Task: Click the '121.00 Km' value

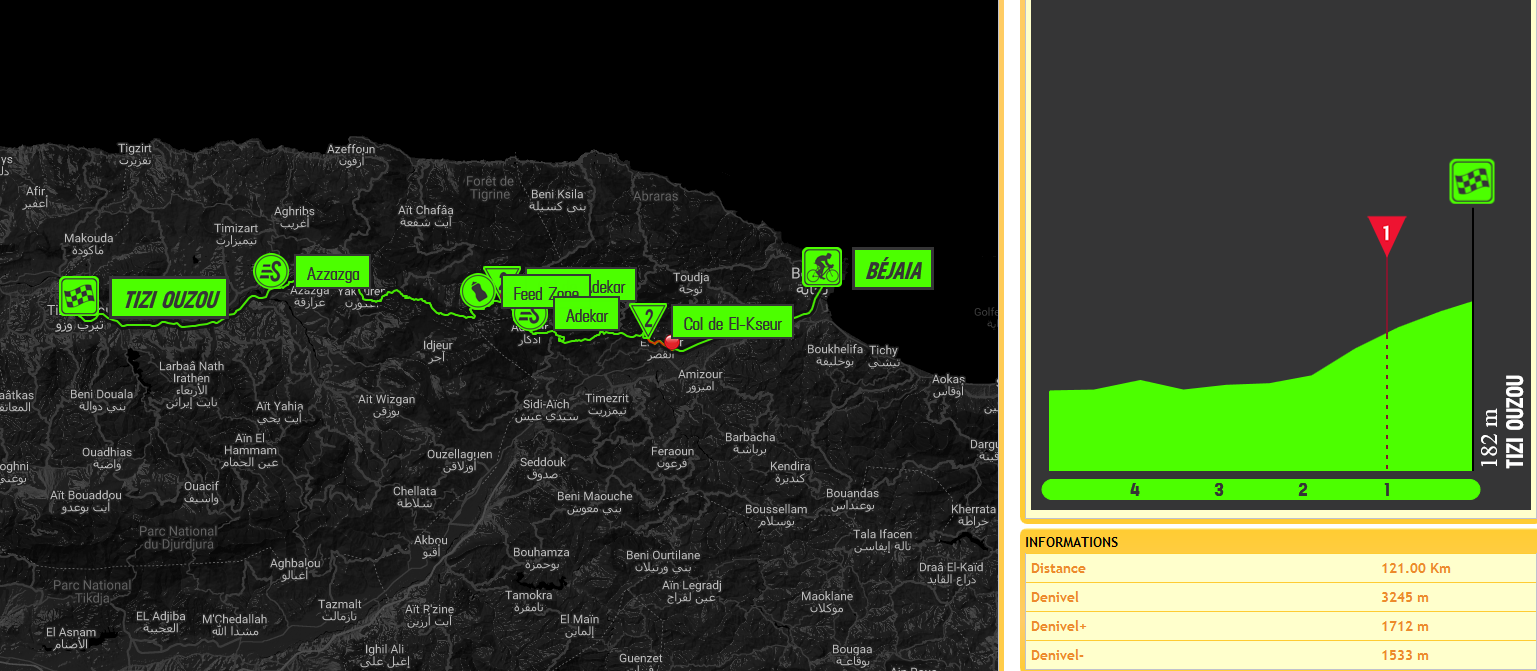Action: coord(1415,568)
